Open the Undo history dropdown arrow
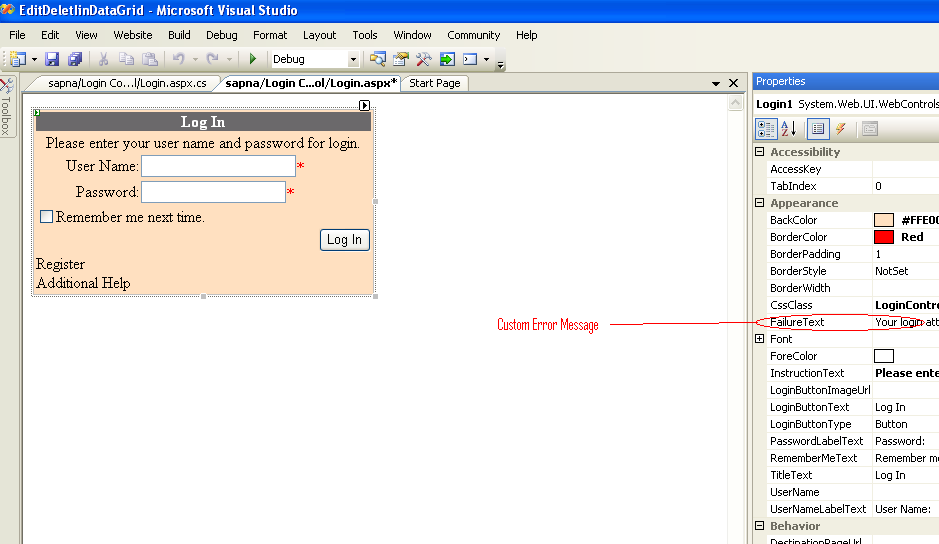This screenshot has height=544, width=939. [195, 59]
